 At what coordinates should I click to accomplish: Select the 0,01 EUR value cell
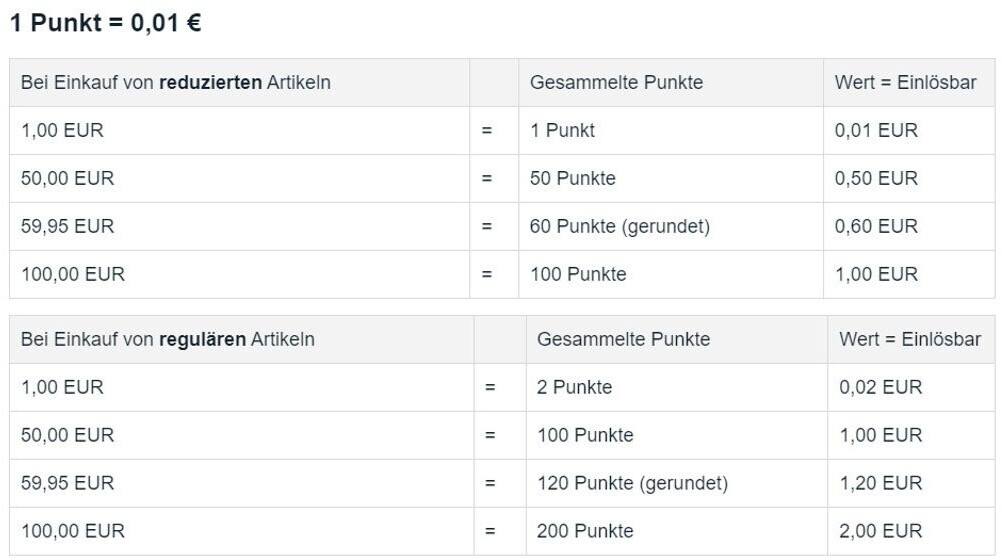point(909,130)
